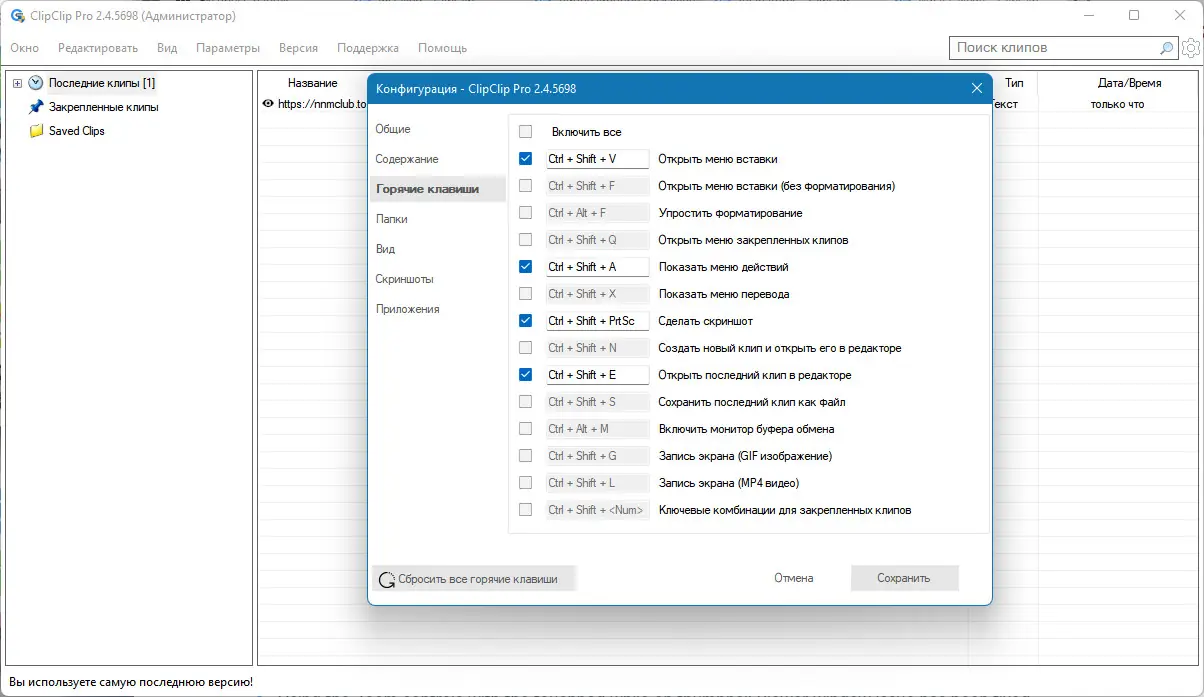Image resolution: width=1204 pixels, height=697 pixels.
Task: Open the Вид menu in menu bar
Action: click(167, 48)
